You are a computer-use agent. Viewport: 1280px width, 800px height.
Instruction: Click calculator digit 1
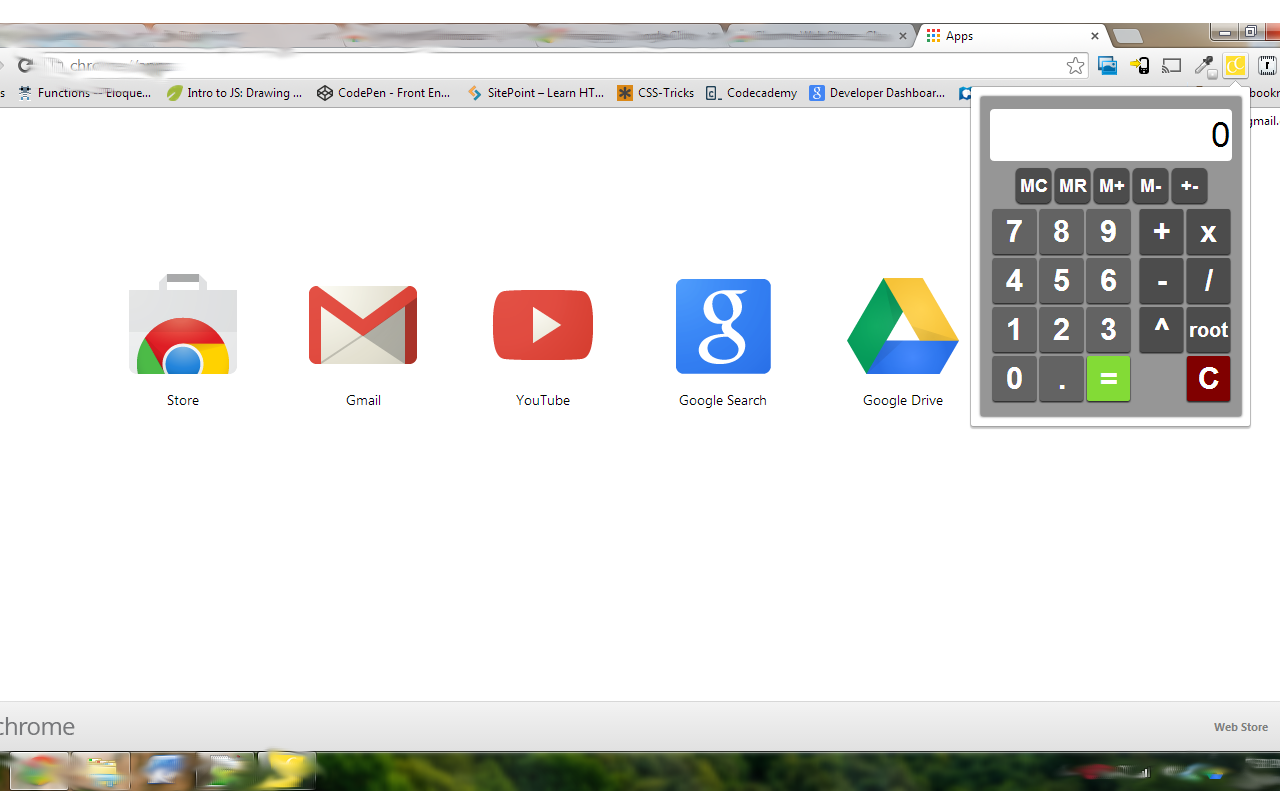pos(1014,330)
